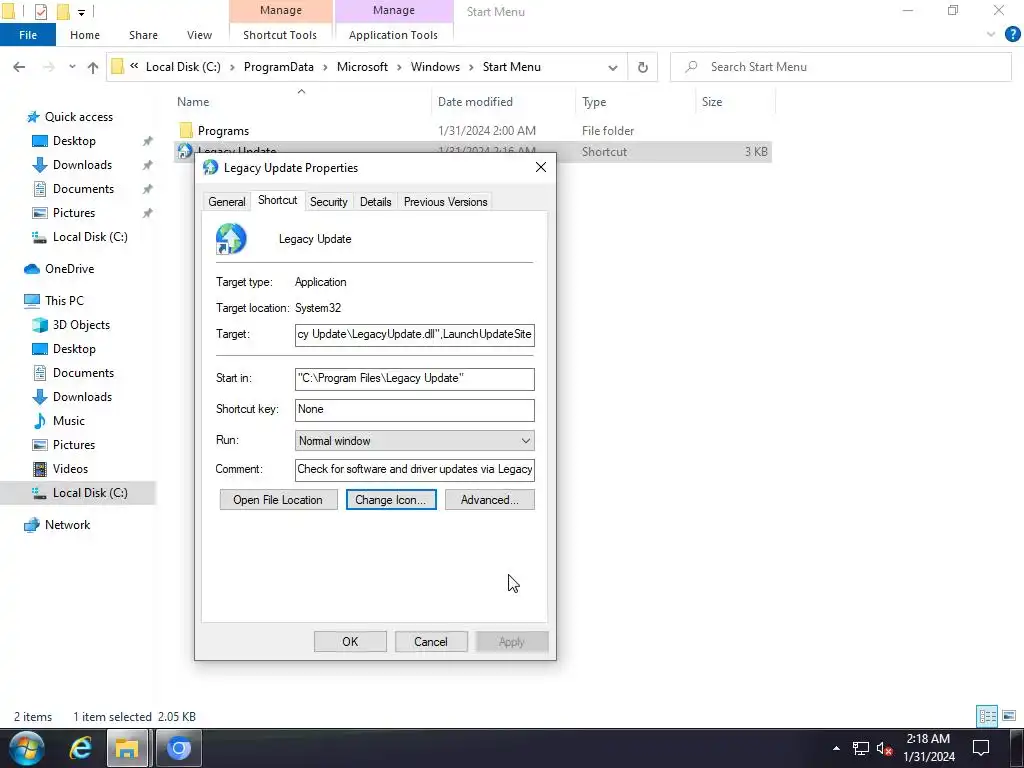The width and height of the screenshot is (1024, 768).
Task: Open the Shortcut Tools ribbon tab
Action: click(280, 35)
